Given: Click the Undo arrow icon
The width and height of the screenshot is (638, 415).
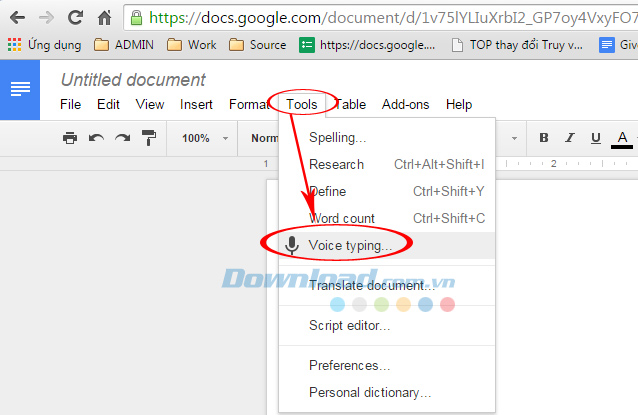Looking at the screenshot, I should click(96, 138).
